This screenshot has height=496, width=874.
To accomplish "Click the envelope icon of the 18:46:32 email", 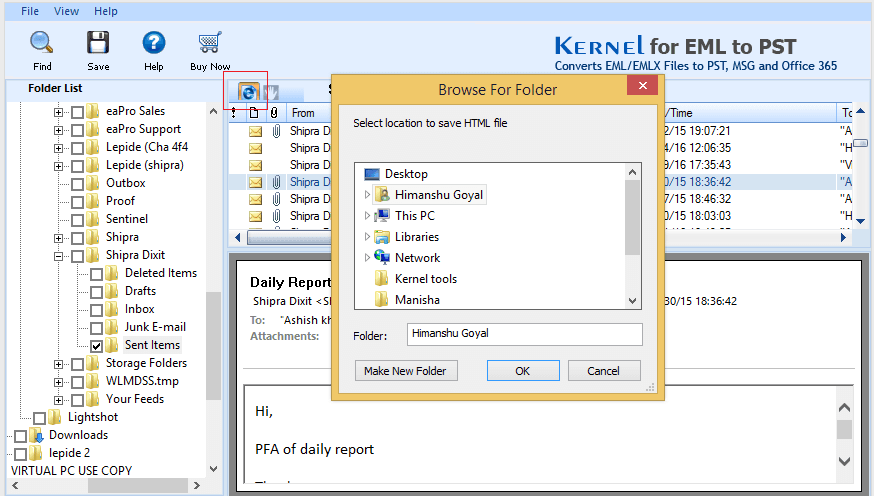I will tap(255, 200).
